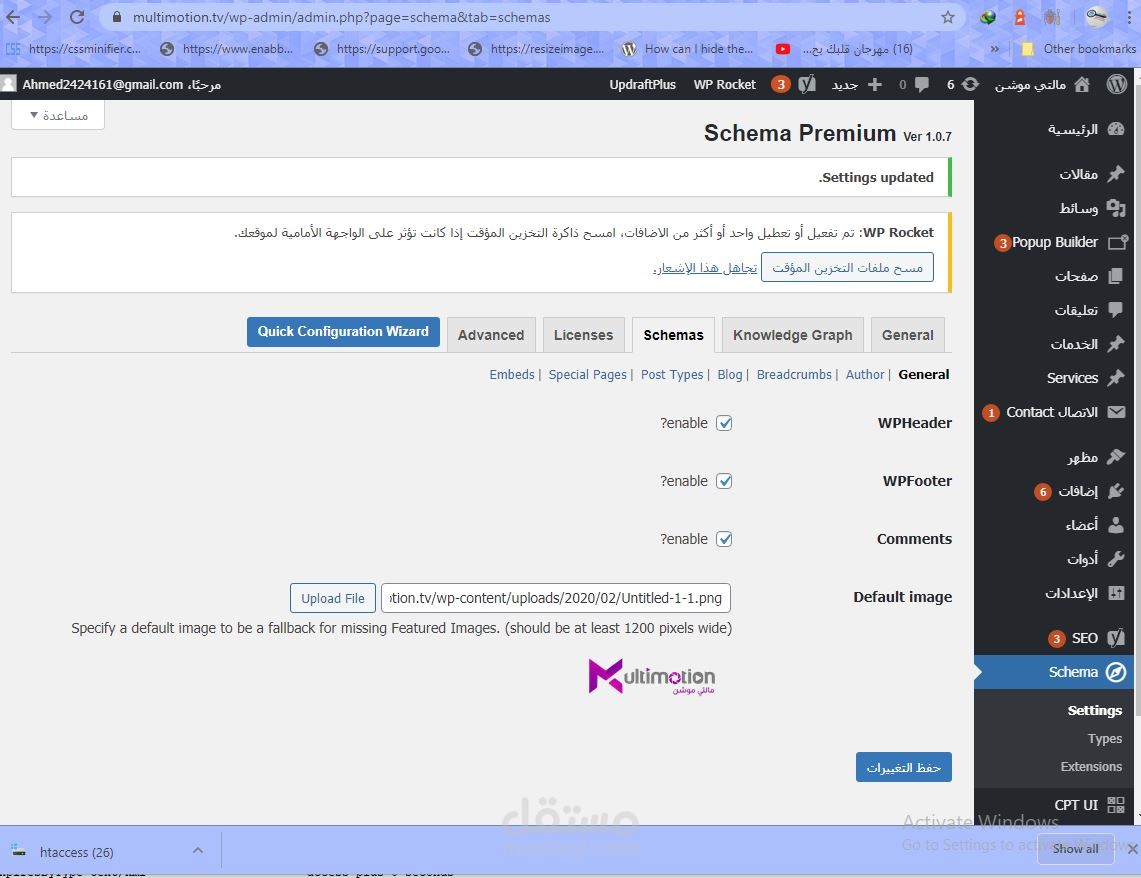Click the plugins plug icon
Viewport: 1141px width, 878px height.
point(1116,491)
